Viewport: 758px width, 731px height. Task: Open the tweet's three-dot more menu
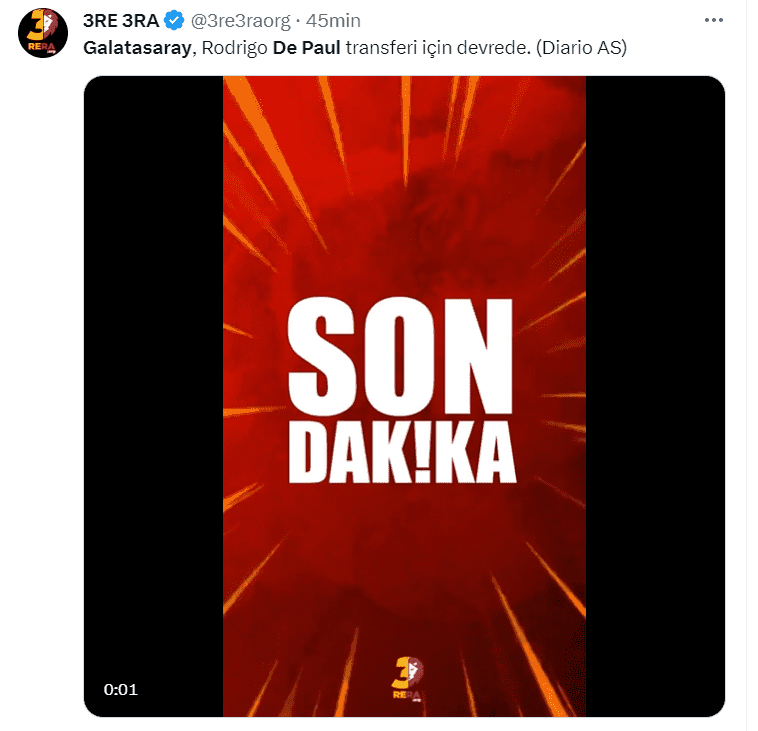[712, 21]
